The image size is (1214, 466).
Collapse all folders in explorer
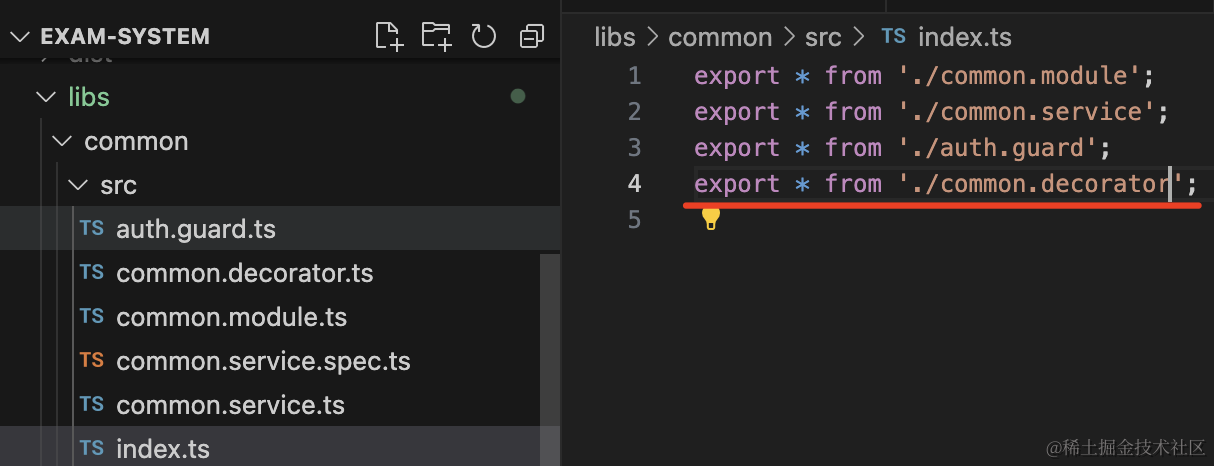pyautogui.click(x=532, y=37)
